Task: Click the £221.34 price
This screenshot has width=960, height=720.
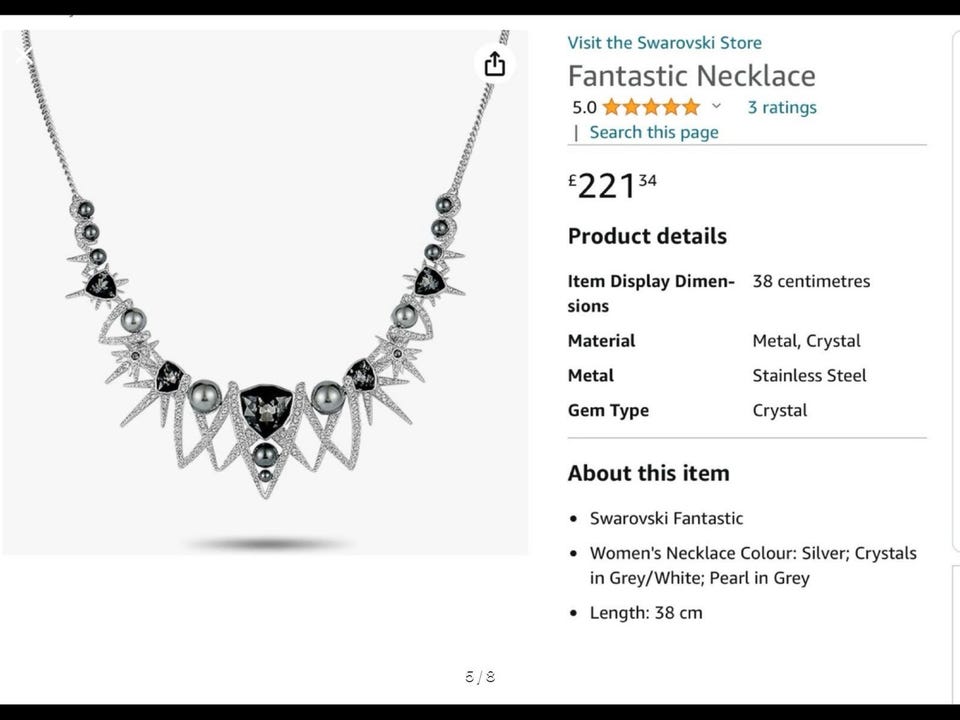Action: click(x=612, y=186)
